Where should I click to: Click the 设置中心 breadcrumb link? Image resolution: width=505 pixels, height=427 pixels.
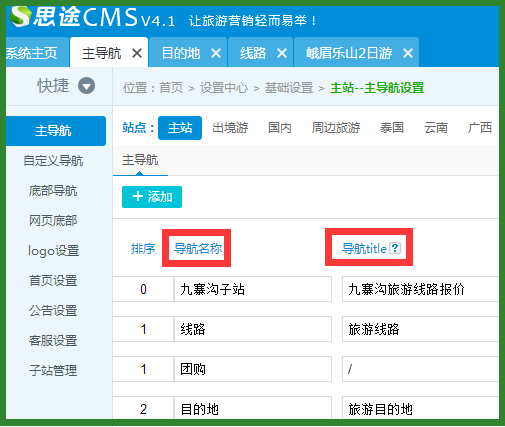point(224,88)
